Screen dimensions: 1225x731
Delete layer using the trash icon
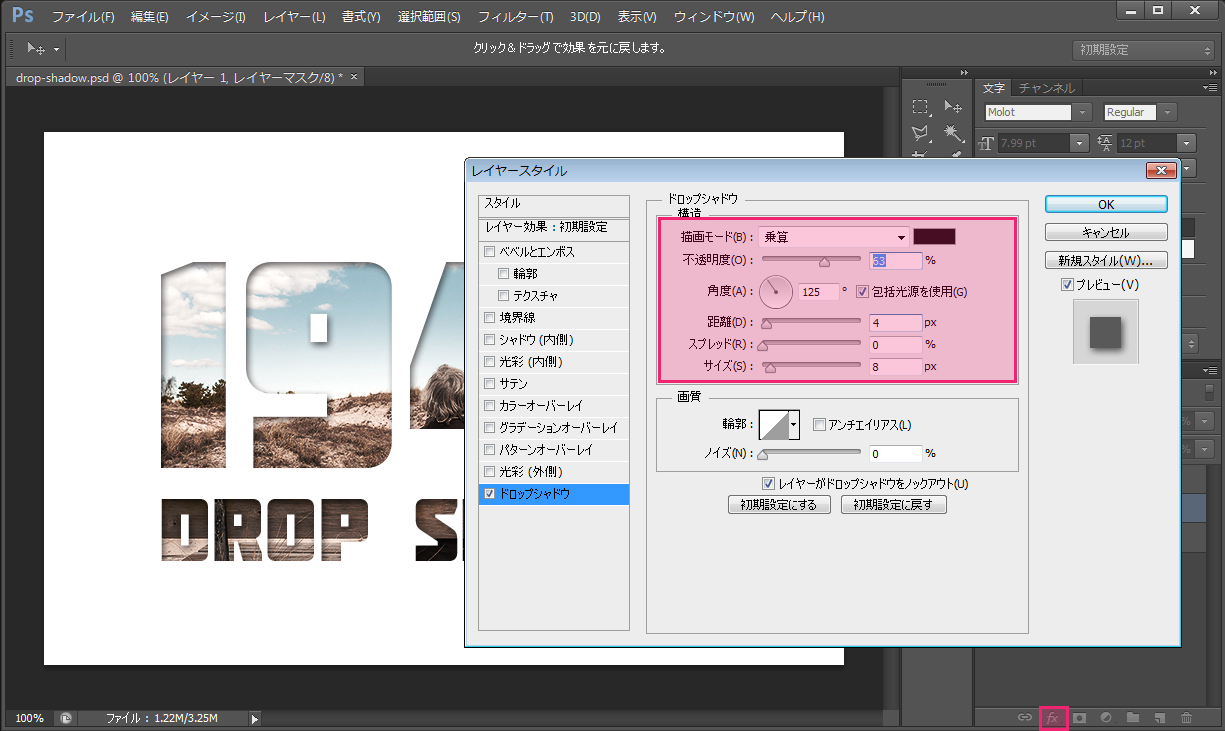point(1186,717)
